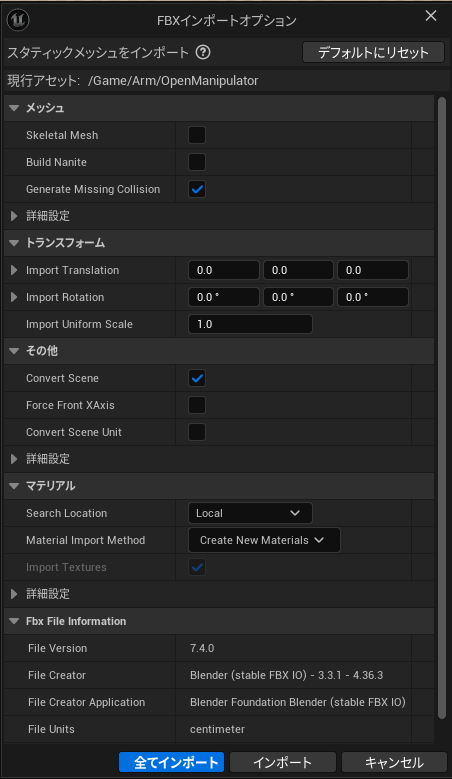Open the Search Location dropdown
The height and width of the screenshot is (779, 452).
[250, 513]
